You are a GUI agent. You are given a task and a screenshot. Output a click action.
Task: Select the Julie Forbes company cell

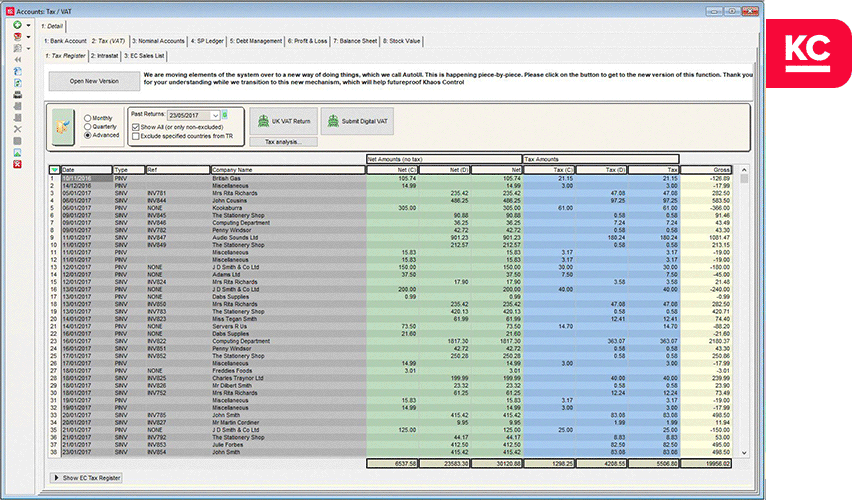[x=288, y=444]
